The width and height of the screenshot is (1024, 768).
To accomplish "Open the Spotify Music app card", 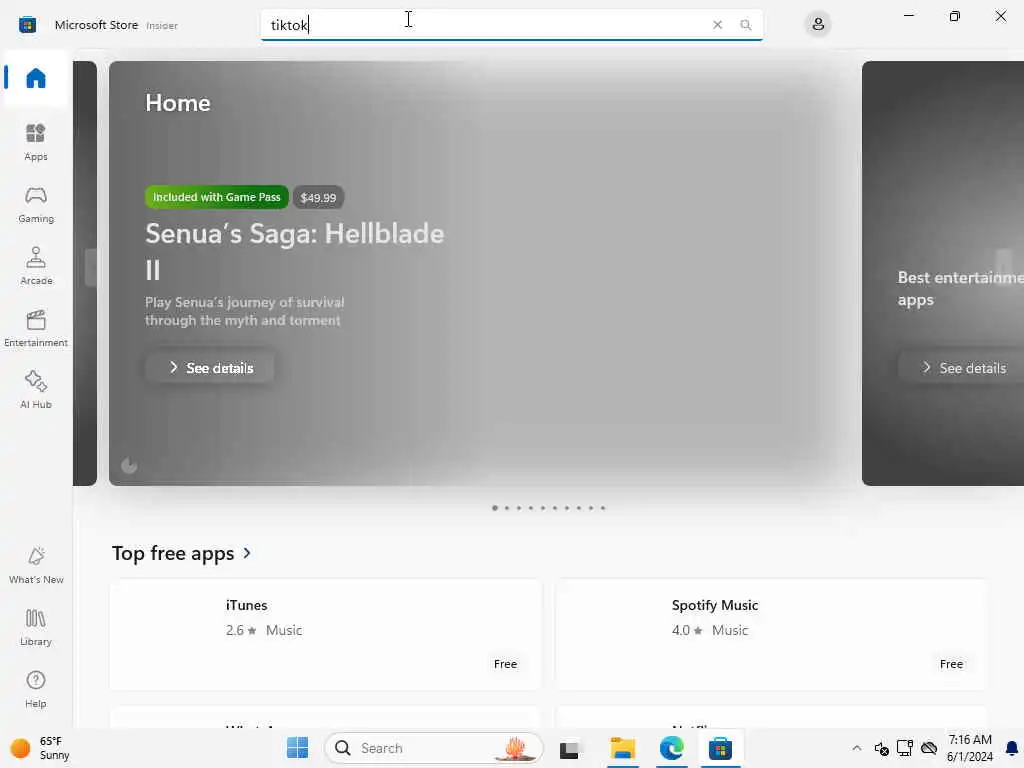I will coord(771,634).
